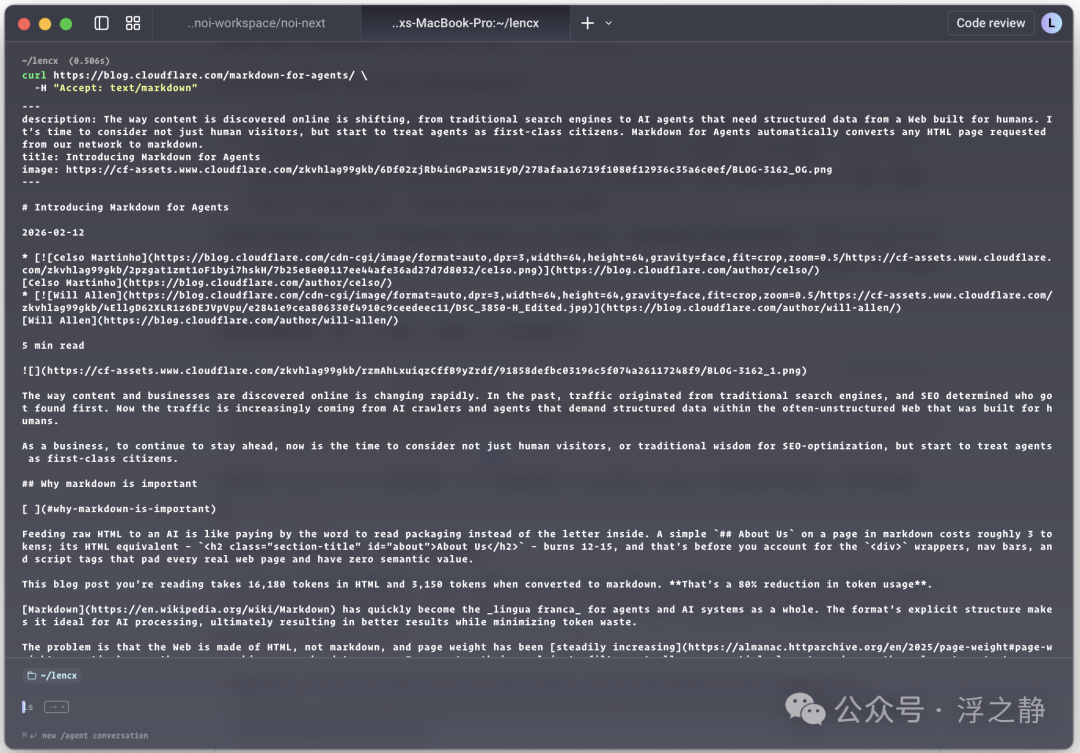Click the "title: Introducing Markdown for Agents" line
Image resolution: width=1080 pixels, height=753 pixels.
coord(141,158)
